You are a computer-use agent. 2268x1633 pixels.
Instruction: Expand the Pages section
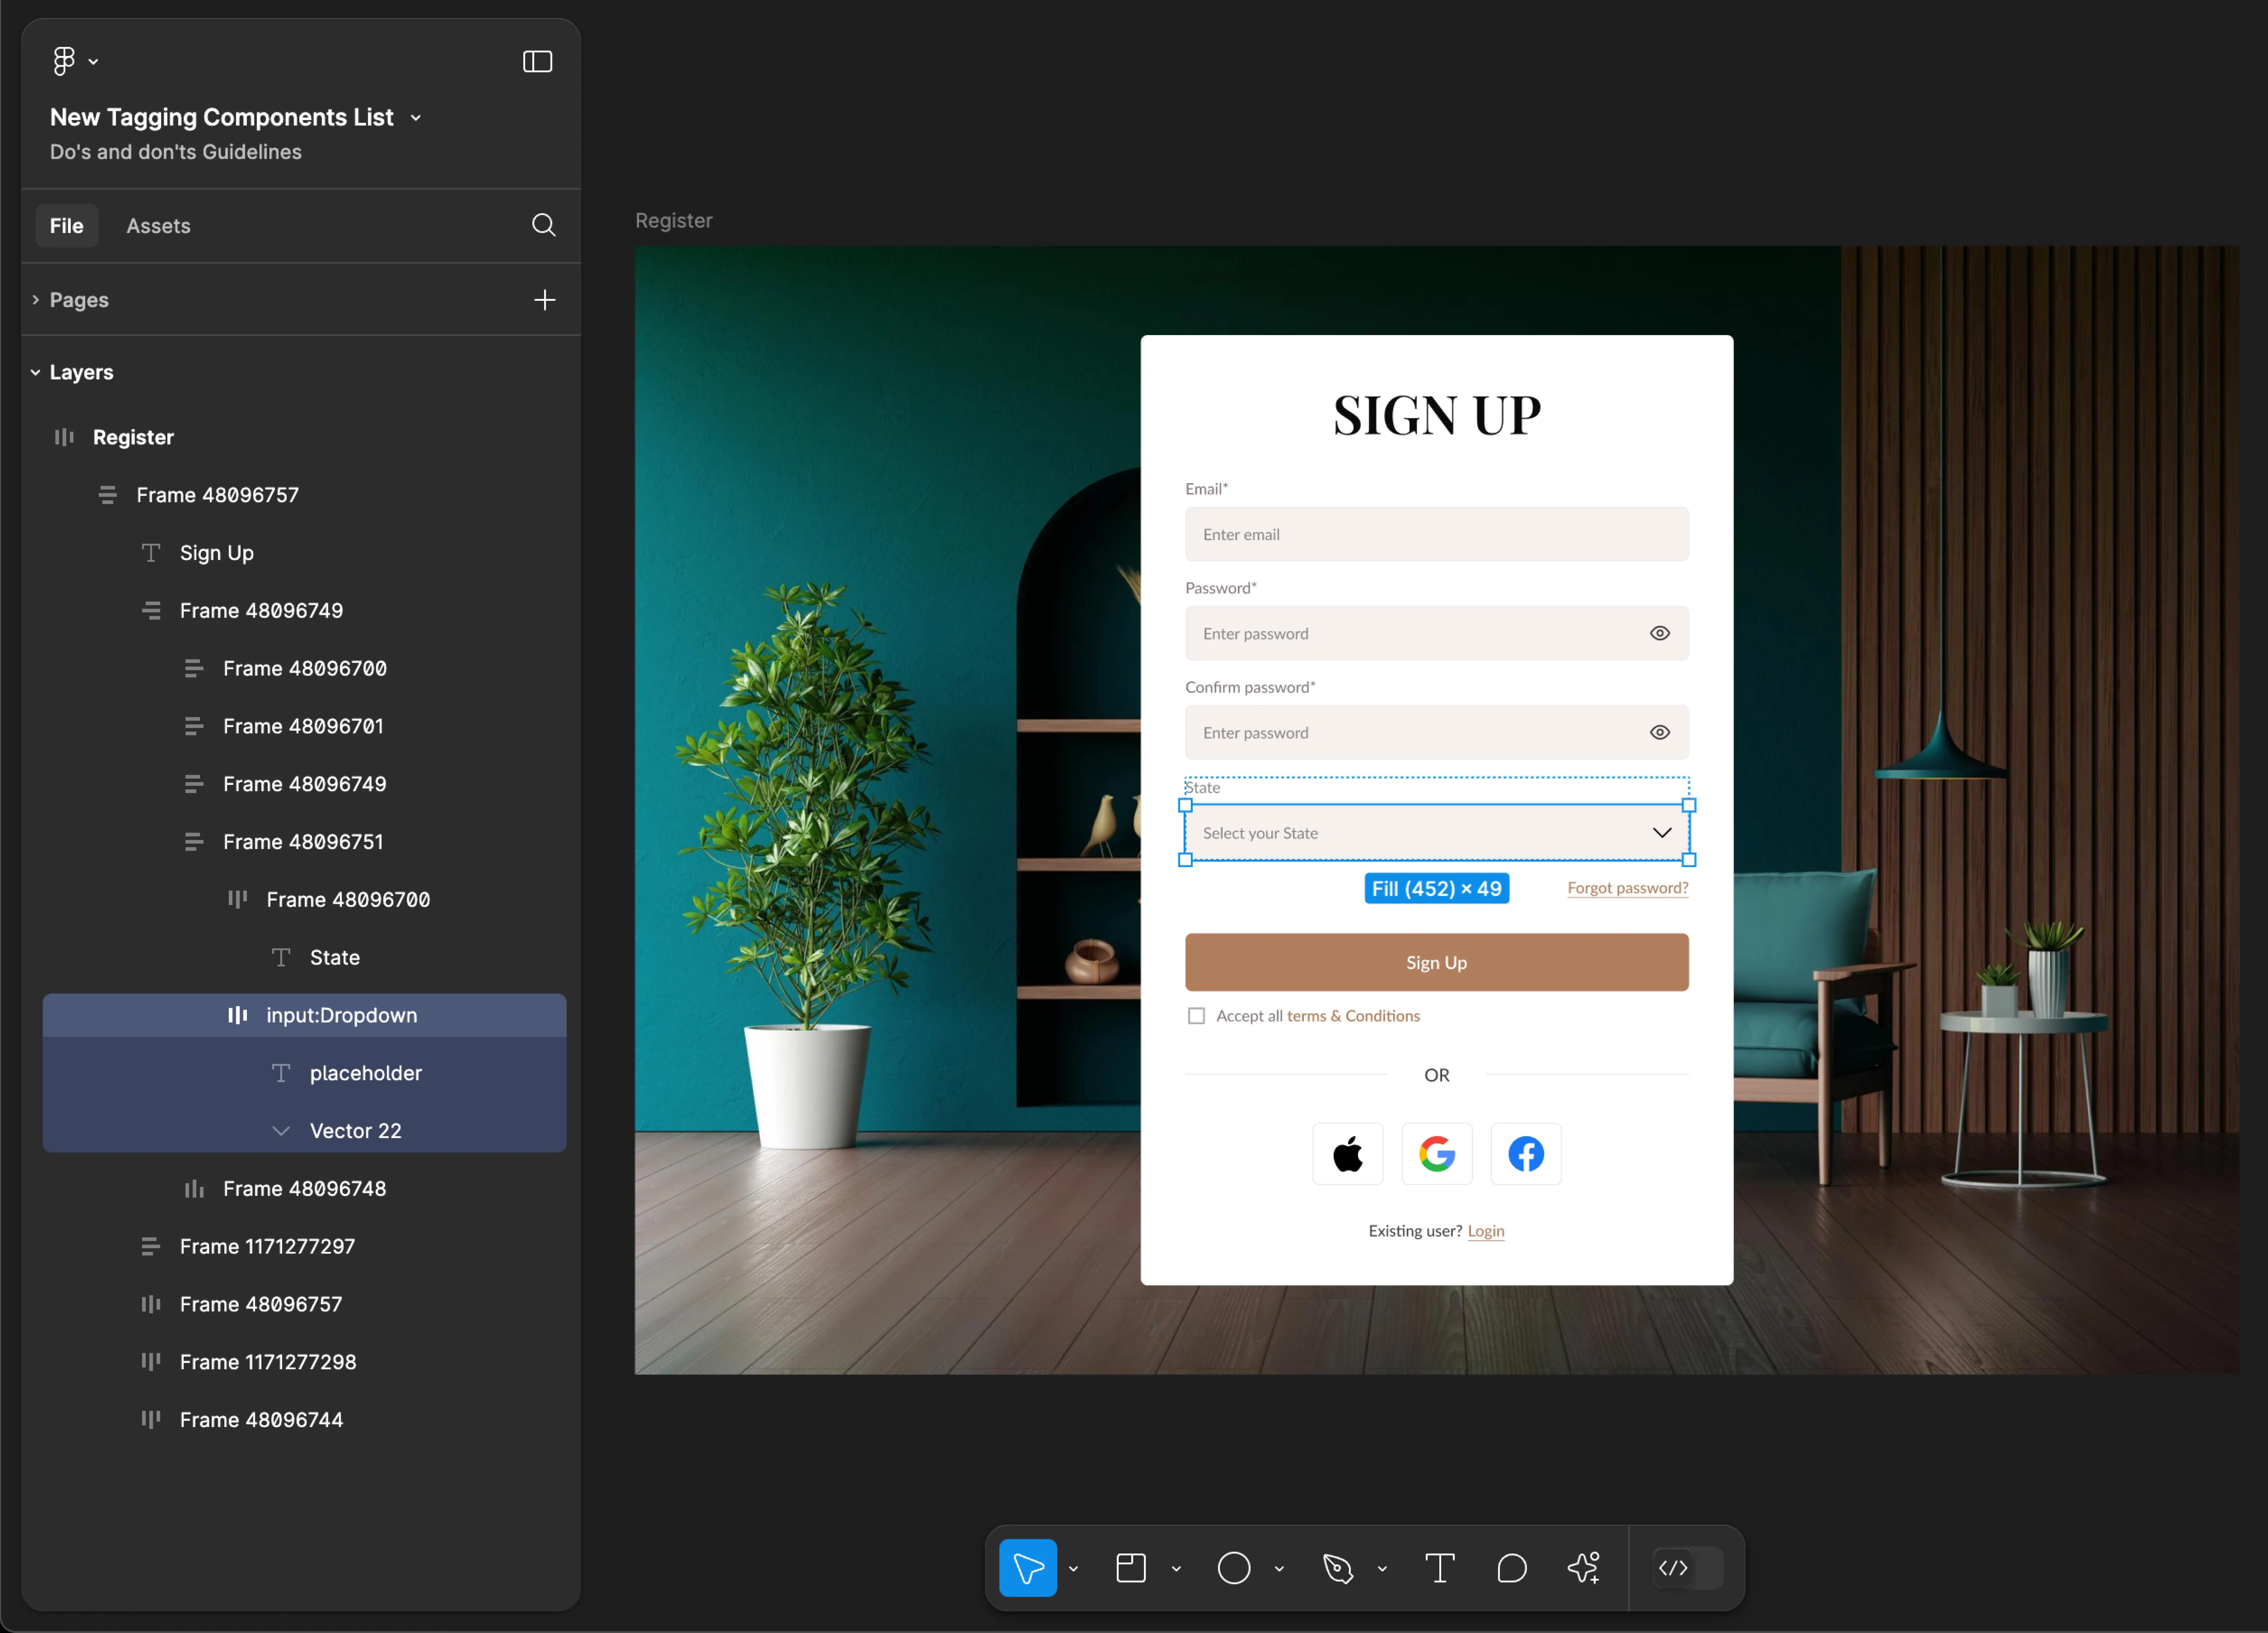(36, 300)
